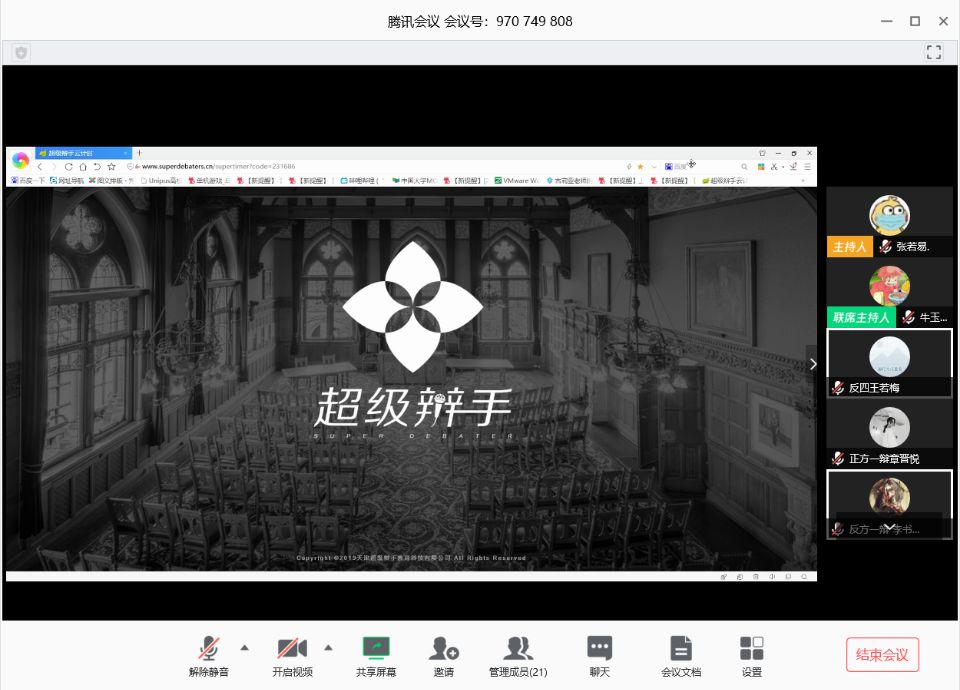
Task: Select host 张若易's duck avatar
Action: [x=890, y=215]
